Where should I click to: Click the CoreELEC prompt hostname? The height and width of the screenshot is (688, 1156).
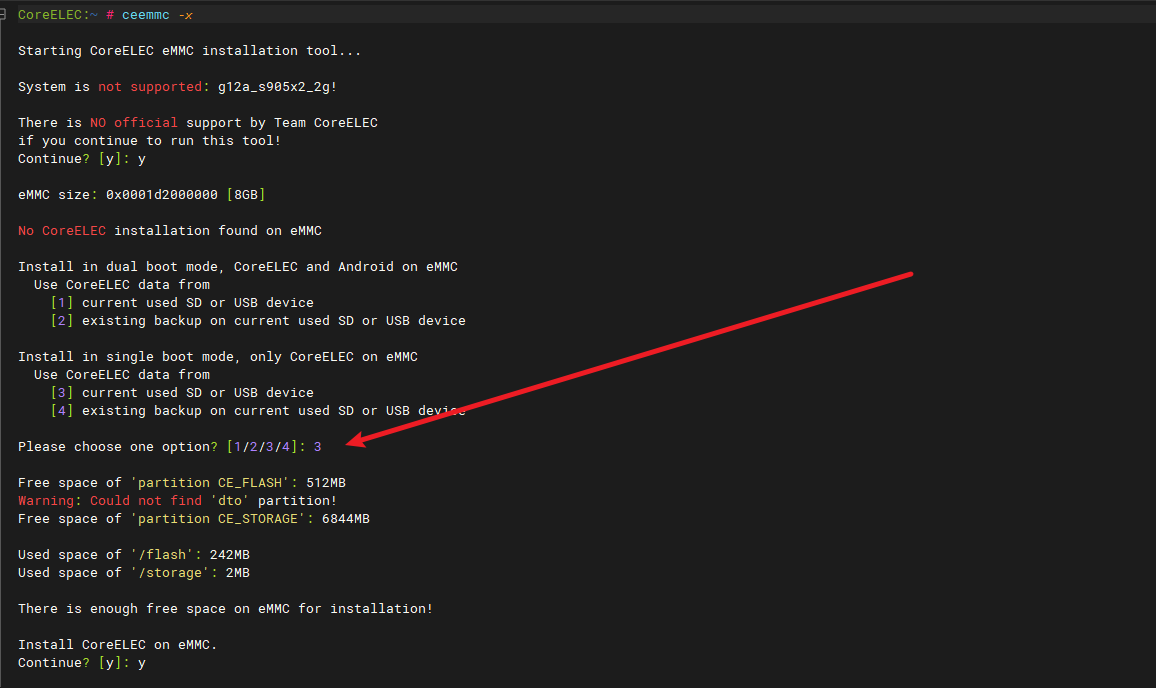click(x=50, y=15)
